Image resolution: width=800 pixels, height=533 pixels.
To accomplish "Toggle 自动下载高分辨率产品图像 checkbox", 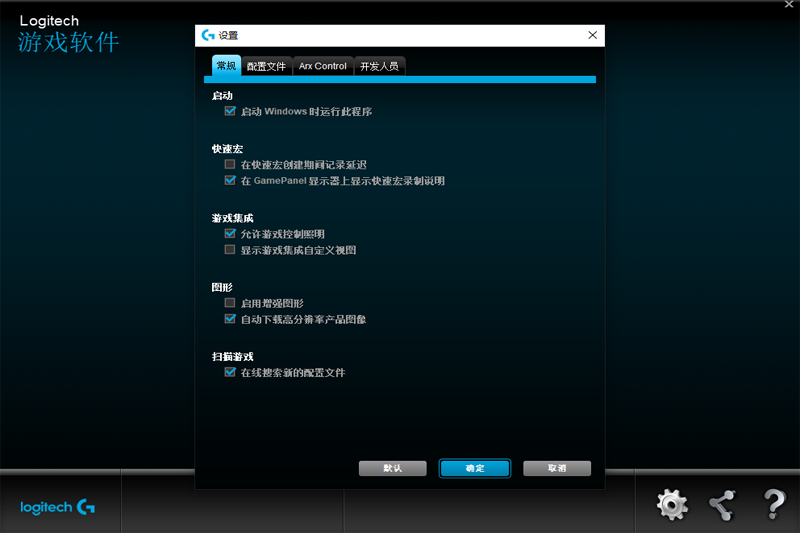I will pyautogui.click(x=230, y=319).
